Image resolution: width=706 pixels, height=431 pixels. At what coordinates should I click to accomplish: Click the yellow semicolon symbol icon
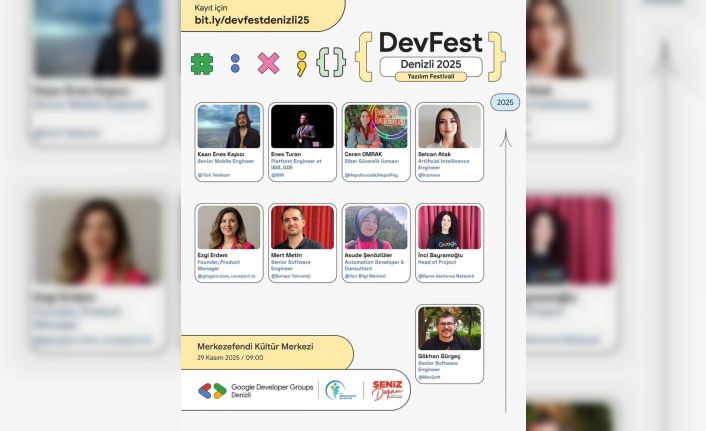click(301, 63)
